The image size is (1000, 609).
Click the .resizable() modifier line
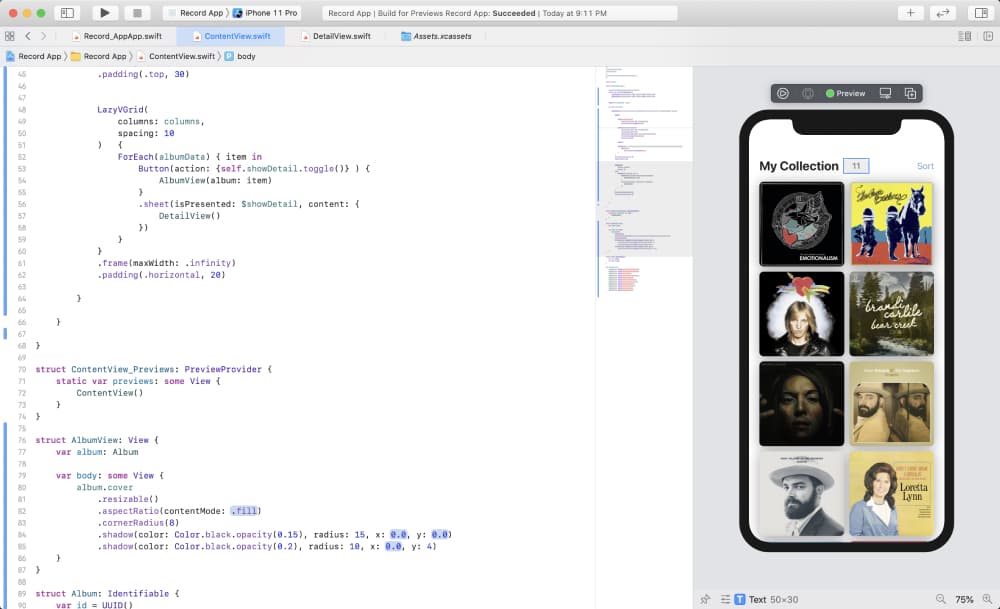point(128,499)
